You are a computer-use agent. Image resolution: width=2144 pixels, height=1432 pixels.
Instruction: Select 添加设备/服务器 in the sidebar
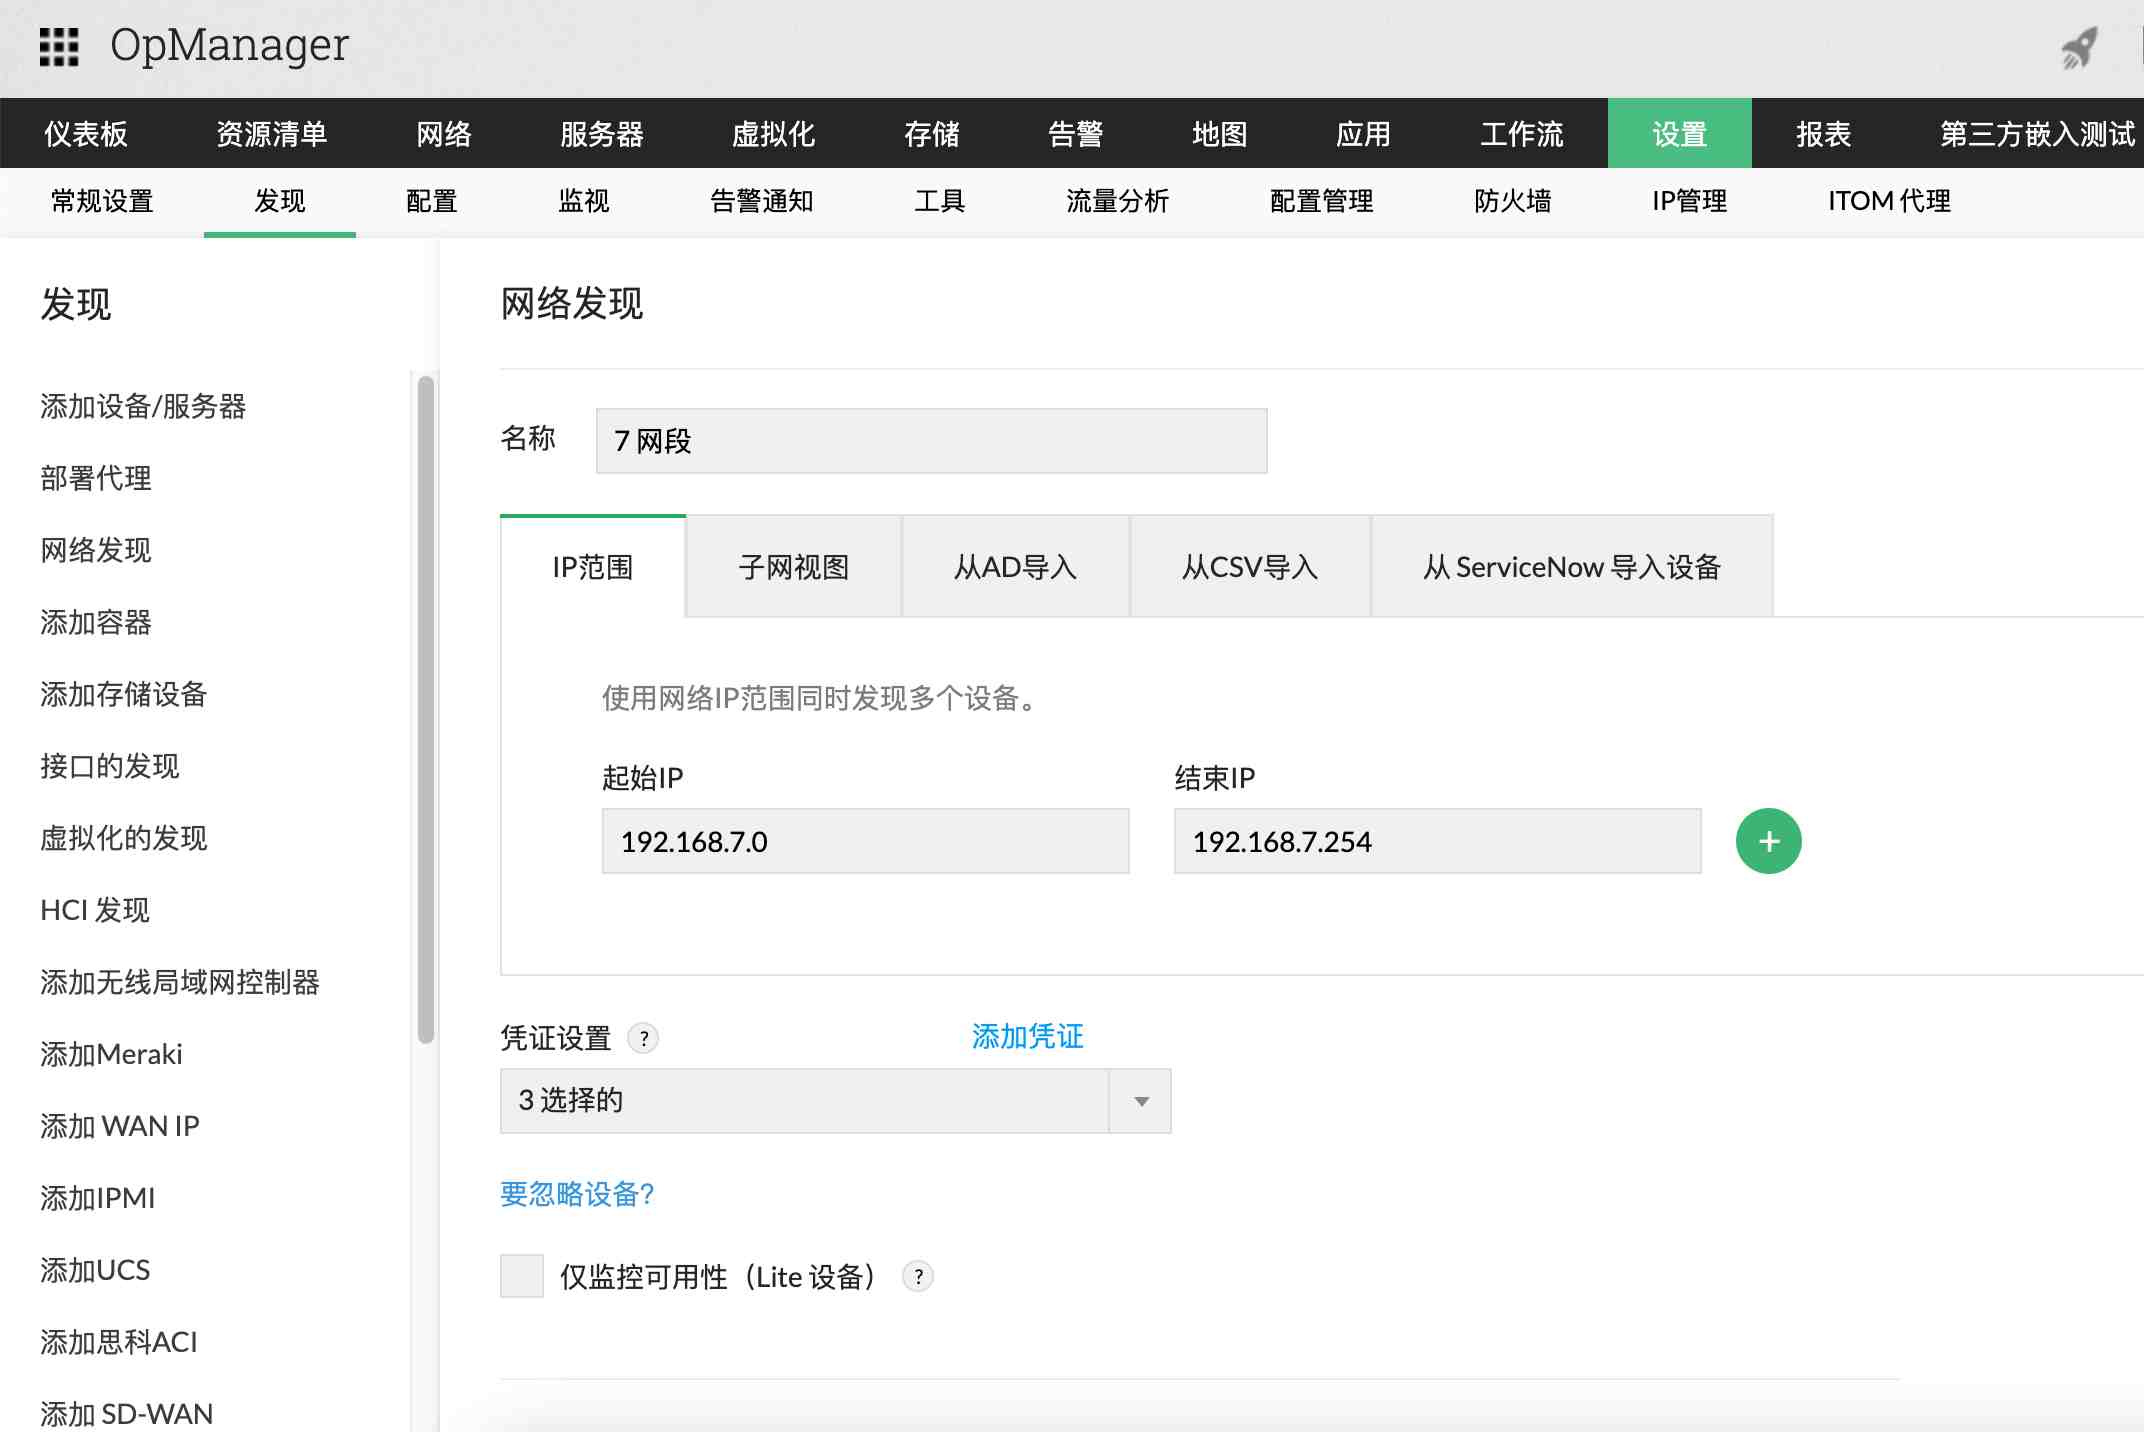(144, 406)
